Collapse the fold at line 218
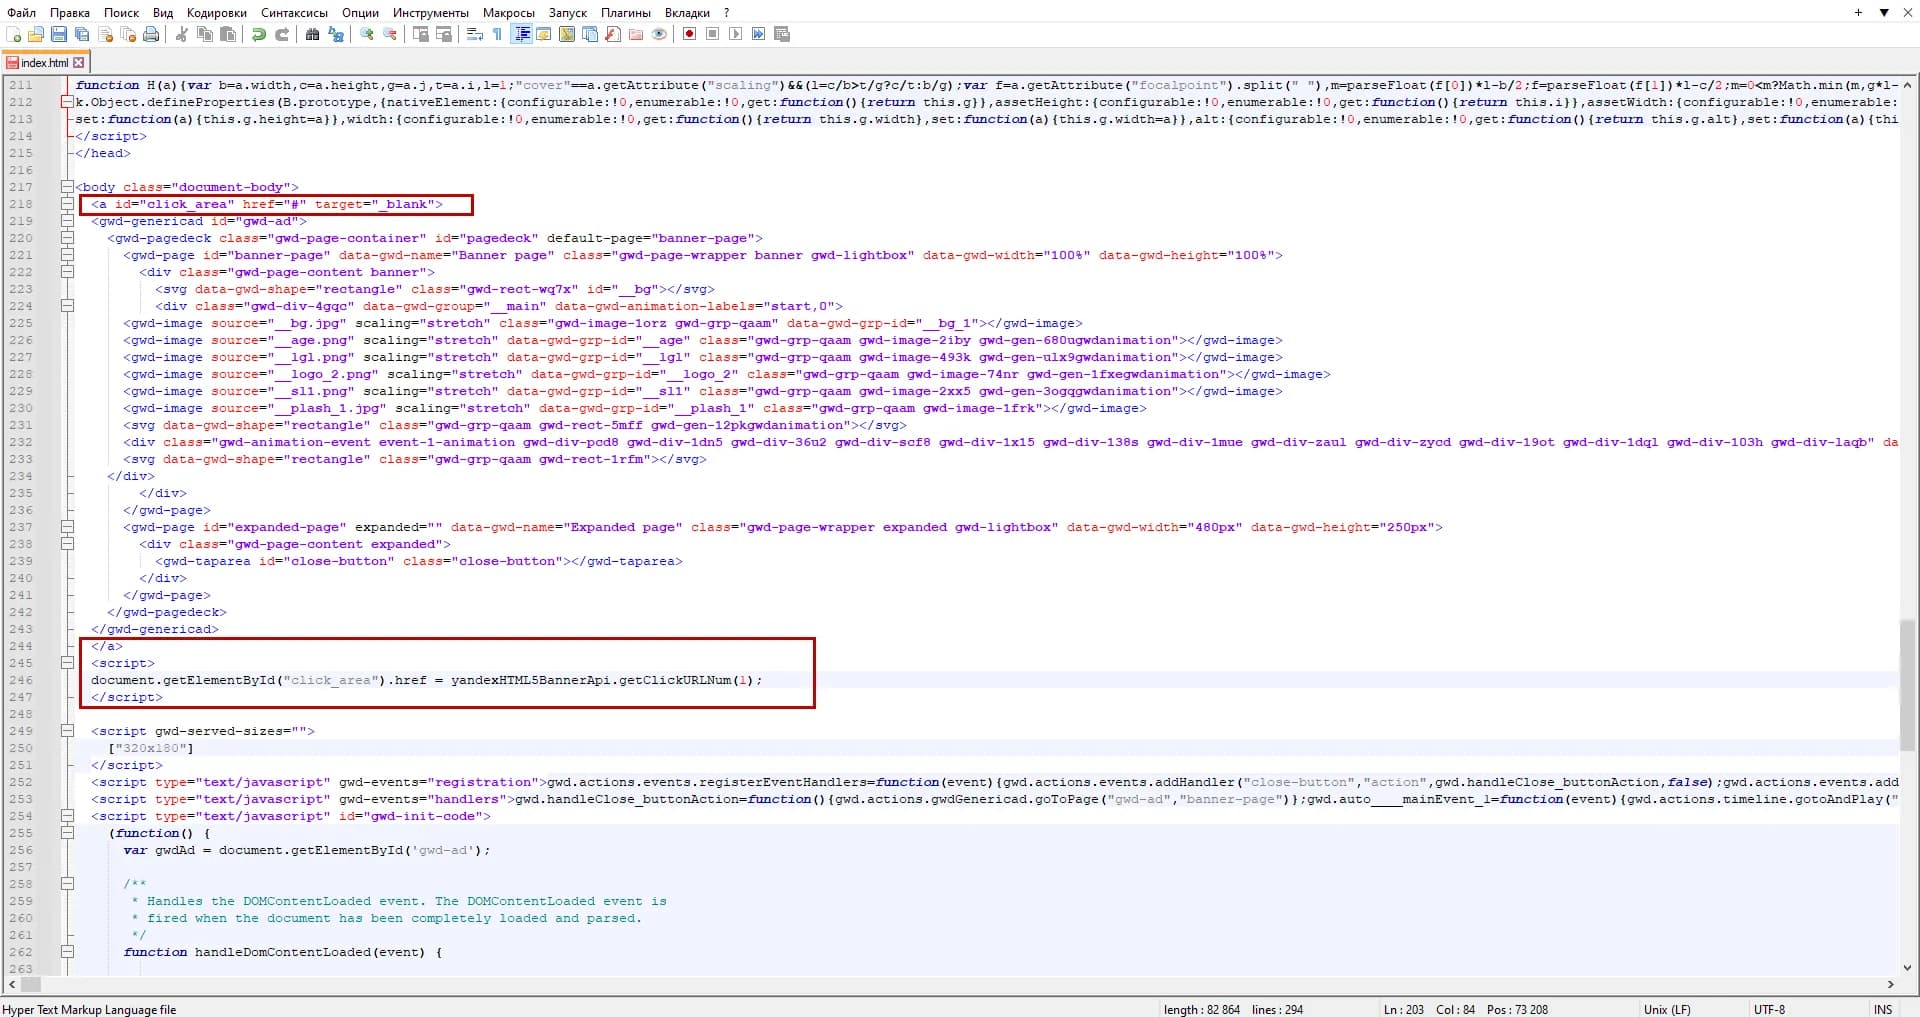The width and height of the screenshot is (1920, 1017). pyautogui.click(x=67, y=204)
